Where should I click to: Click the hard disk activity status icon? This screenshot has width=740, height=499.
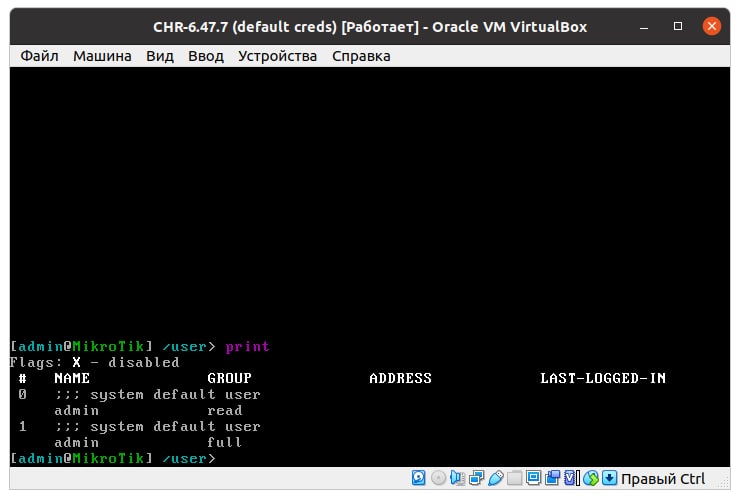(x=419, y=478)
